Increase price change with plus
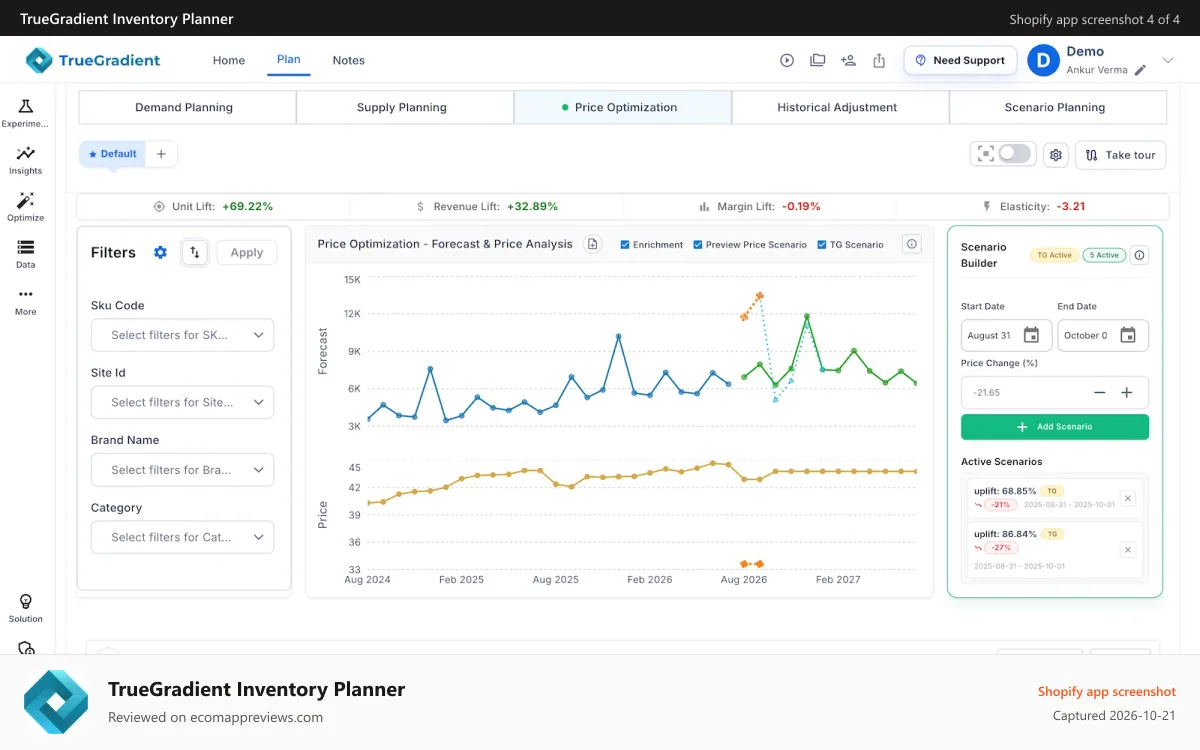Image resolution: width=1200 pixels, height=750 pixels. pos(1127,393)
